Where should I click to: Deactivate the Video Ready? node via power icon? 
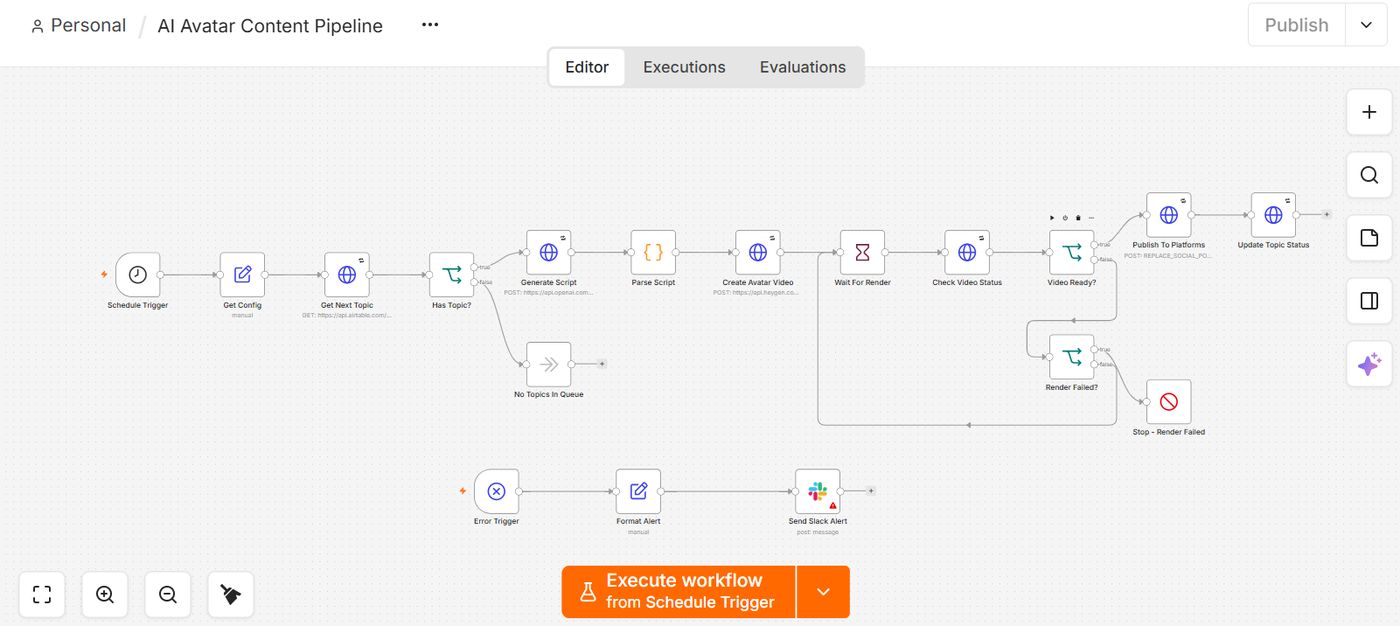tap(1065, 218)
